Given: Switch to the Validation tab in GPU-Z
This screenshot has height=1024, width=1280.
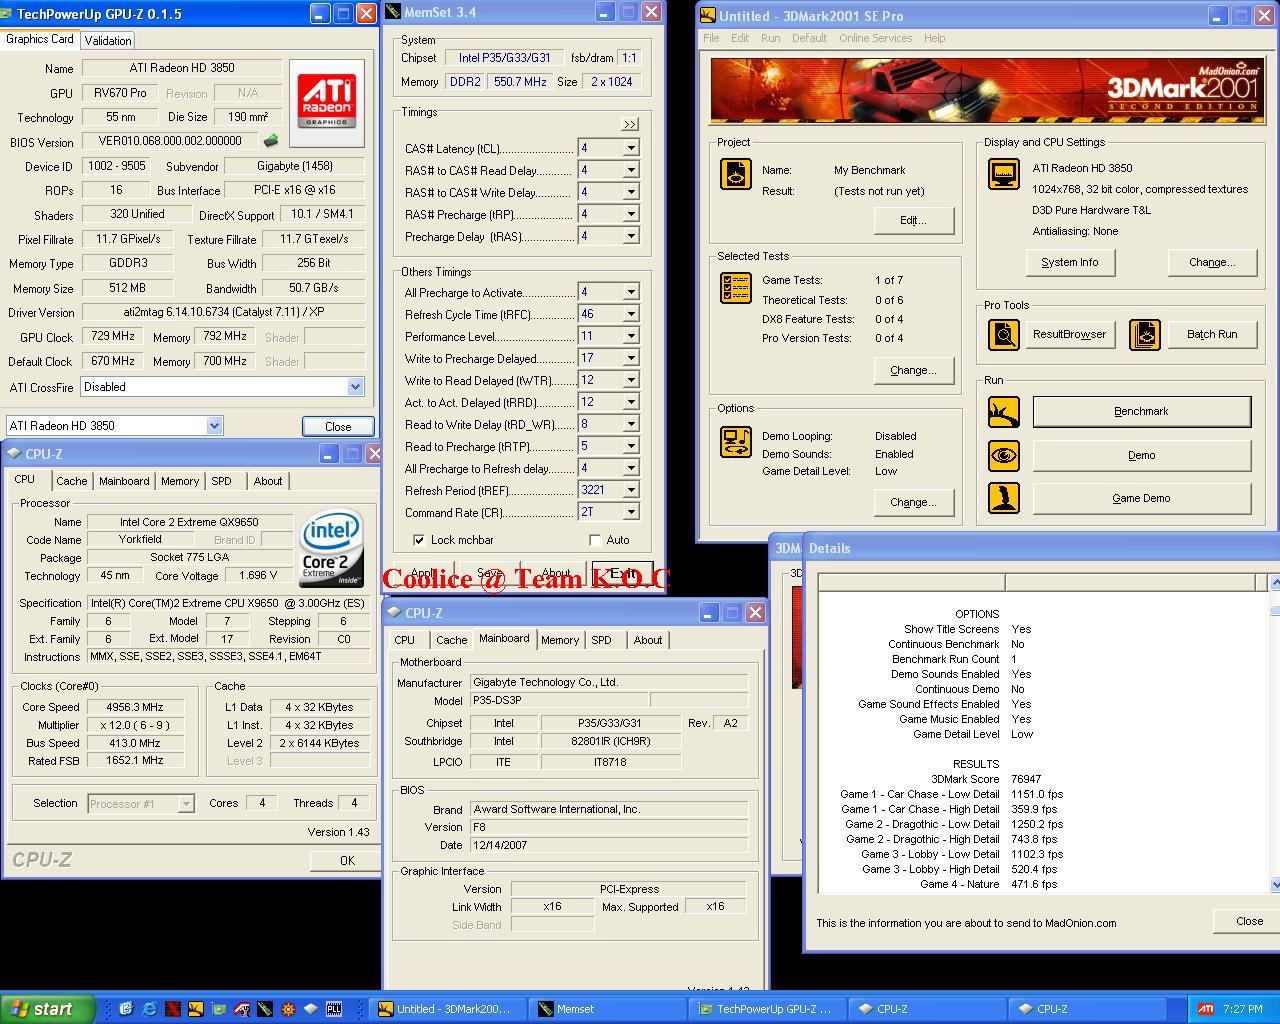Looking at the screenshot, I should (x=107, y=40).
